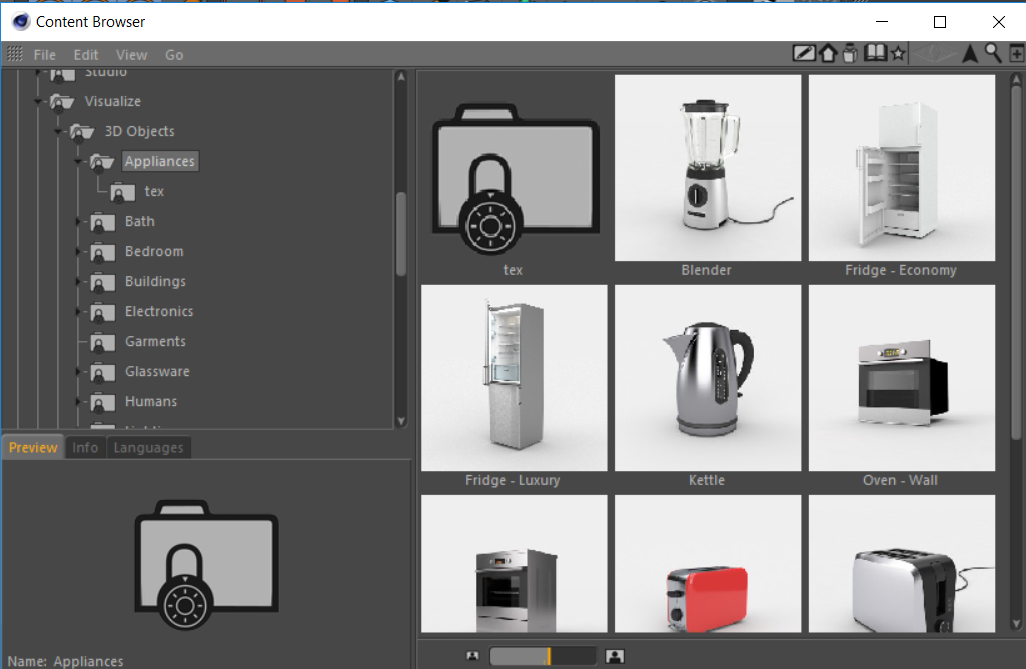Viewport: 1026px width, 669px height.
Task: Open the Go menu
Action: [174, 55]
